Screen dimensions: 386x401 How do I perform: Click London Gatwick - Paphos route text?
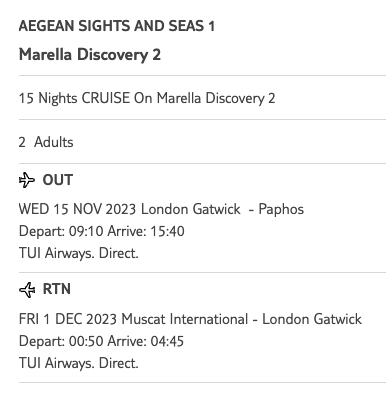(x=222, y=209)
